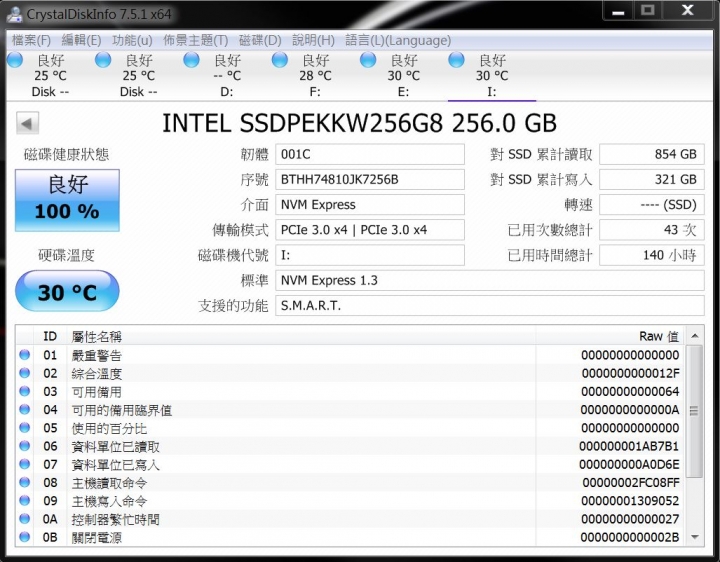The image size is (720, 562).
Task: Click raw value 00000002FC08FF
Action: pos(630,483)
